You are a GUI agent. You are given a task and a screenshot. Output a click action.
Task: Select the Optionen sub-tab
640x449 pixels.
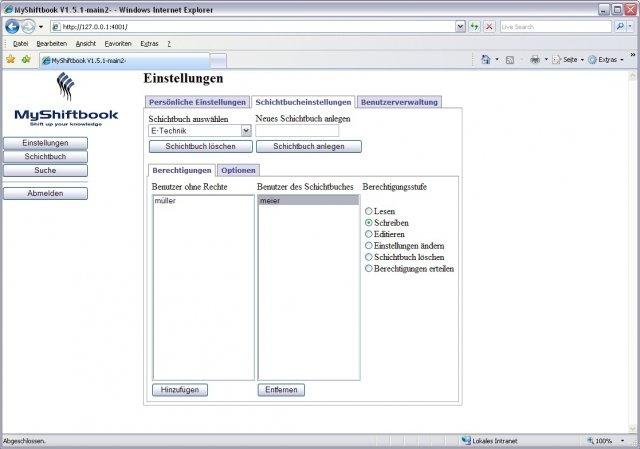tap(238, 170)
